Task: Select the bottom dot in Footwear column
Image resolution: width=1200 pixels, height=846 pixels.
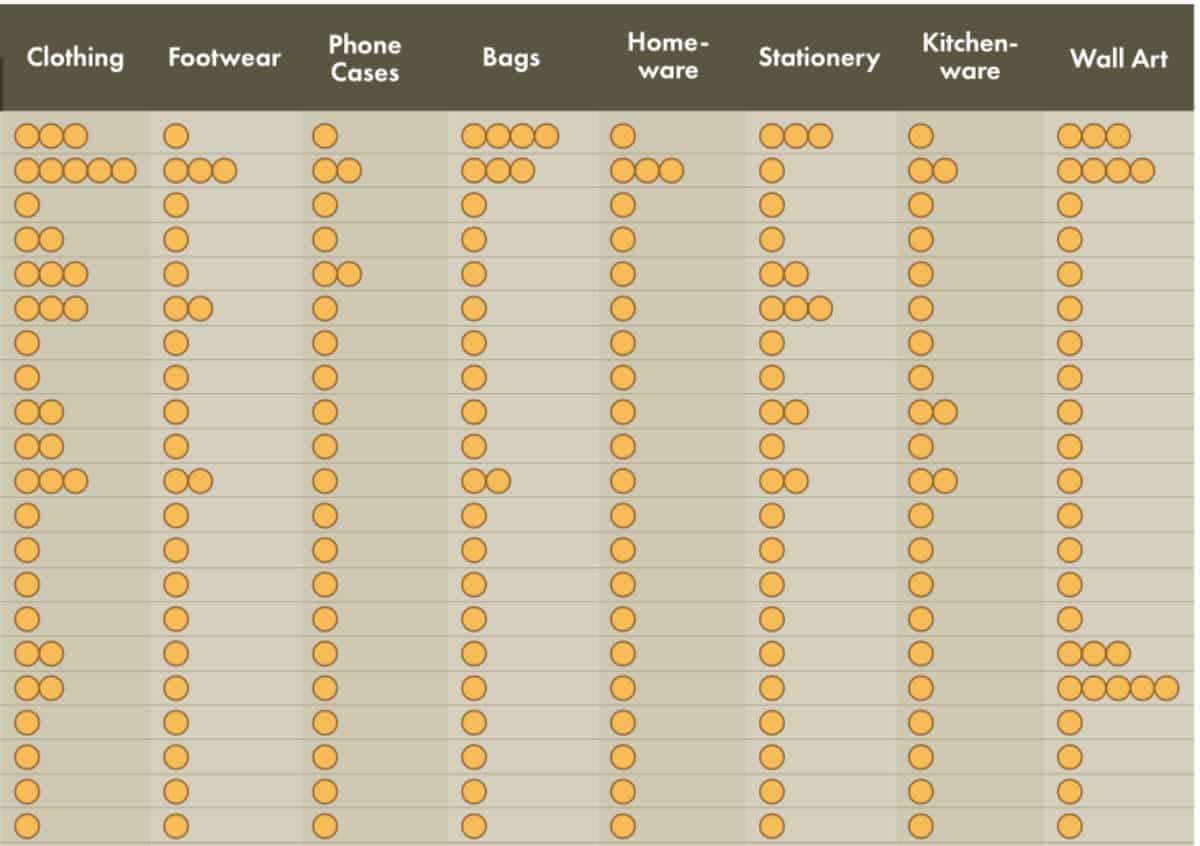Action: tap(176, 827)
